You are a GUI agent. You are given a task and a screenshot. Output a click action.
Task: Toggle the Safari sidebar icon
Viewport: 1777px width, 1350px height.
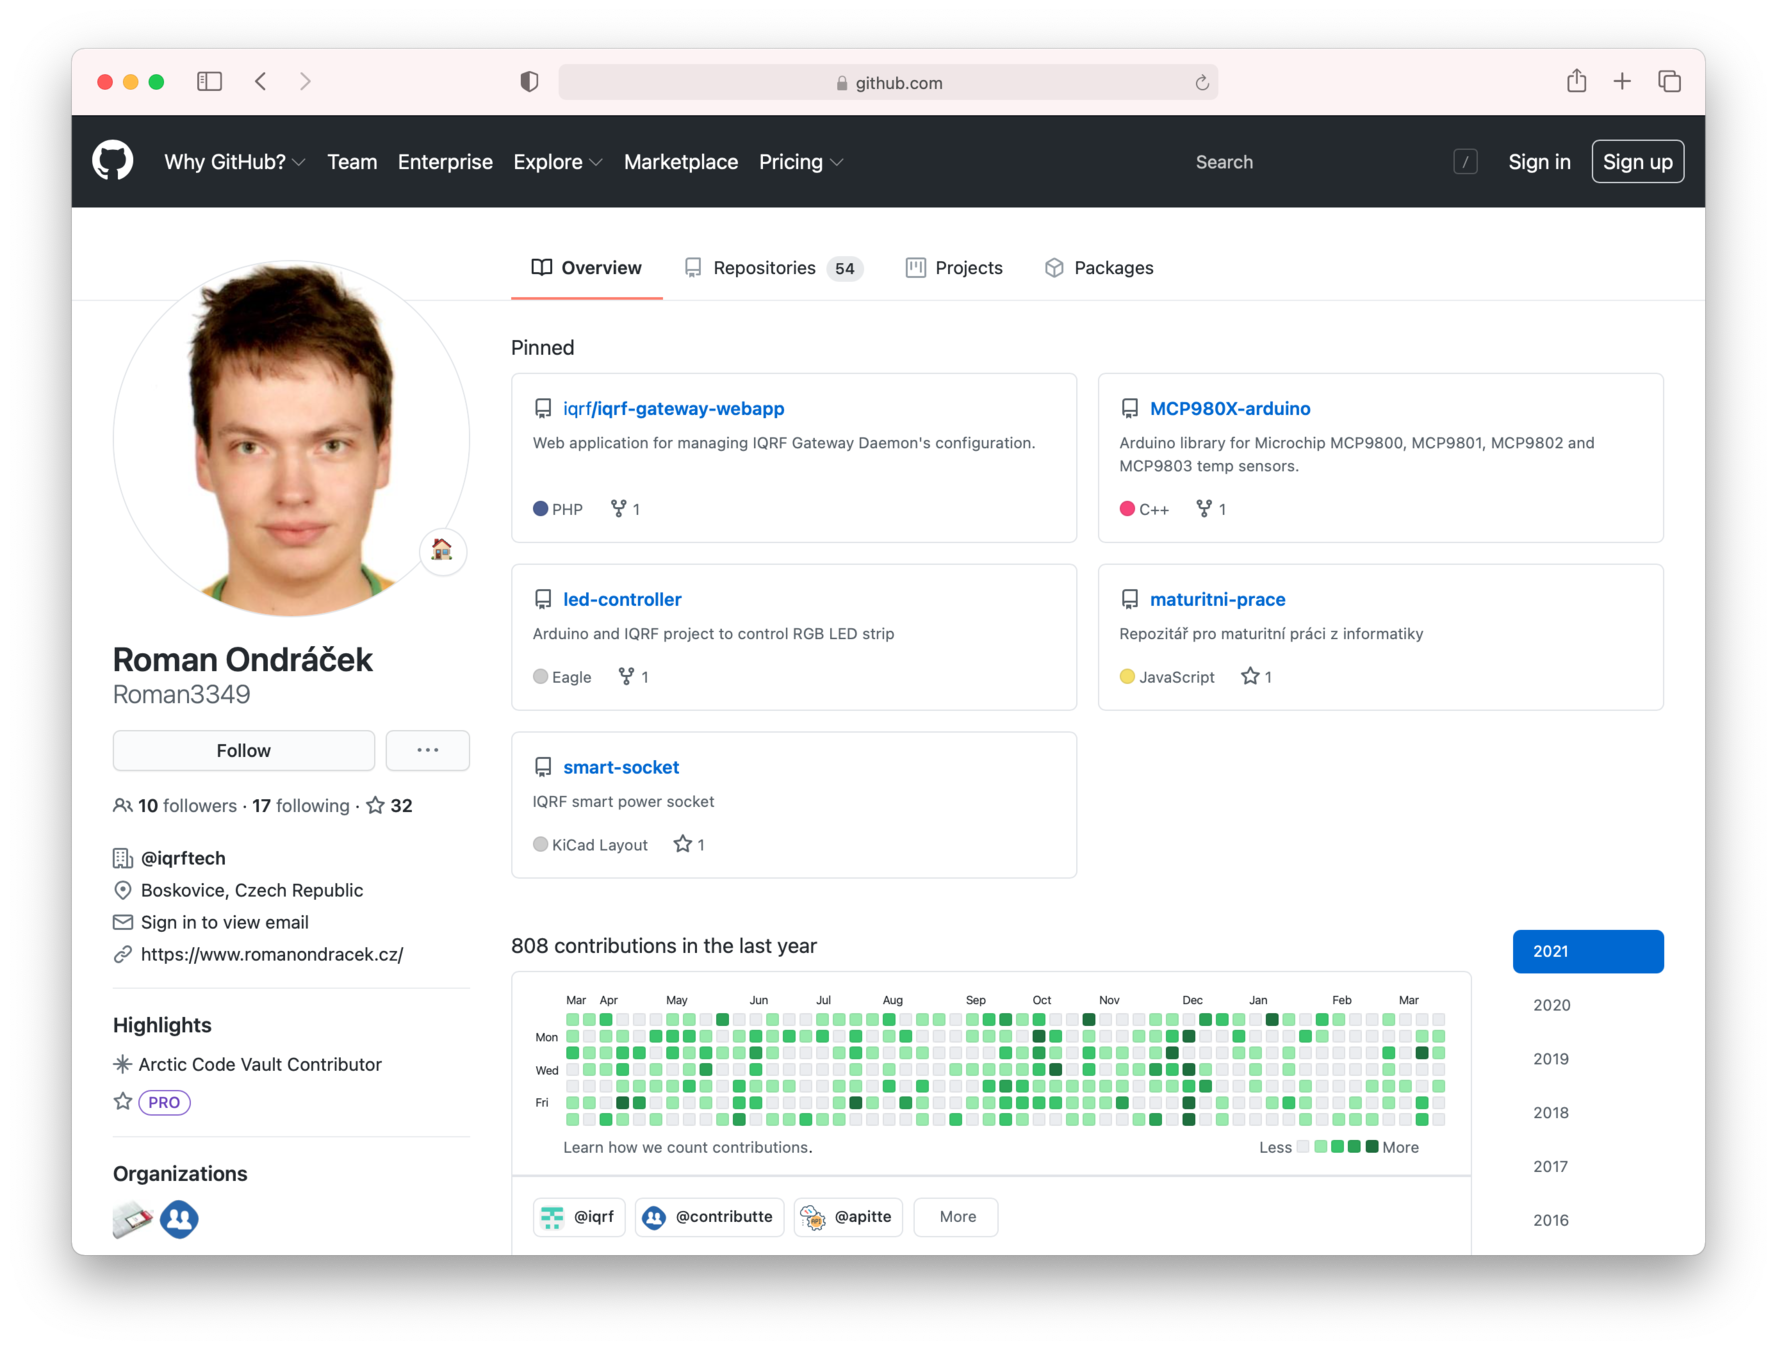click(x=209, y=81)
